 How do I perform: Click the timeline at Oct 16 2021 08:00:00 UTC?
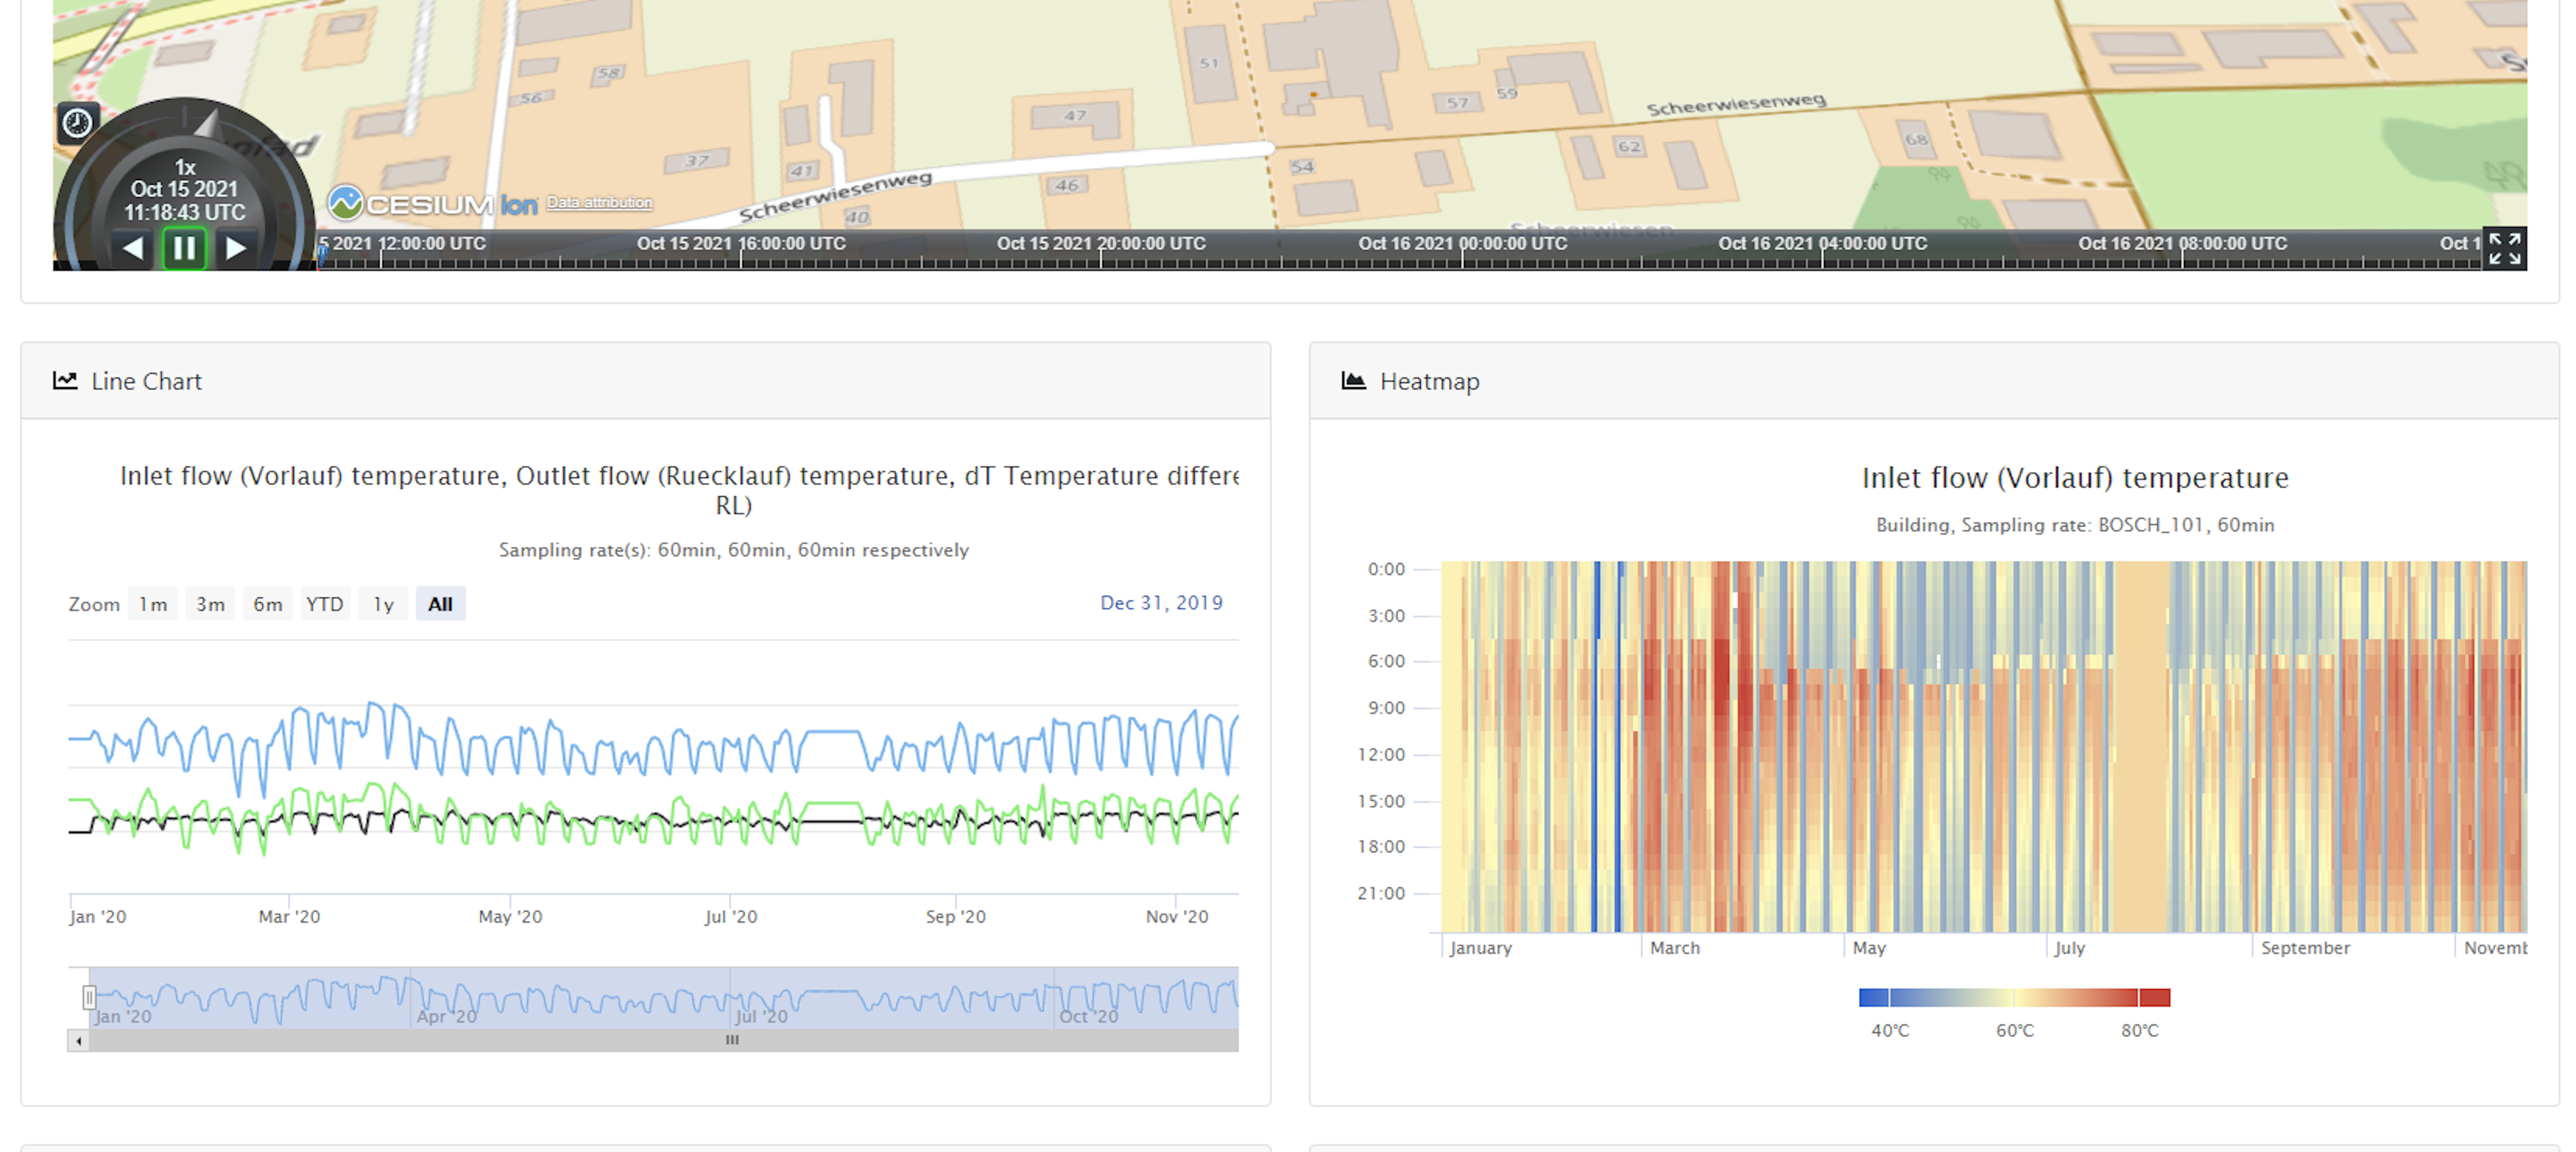(2182, 244)
